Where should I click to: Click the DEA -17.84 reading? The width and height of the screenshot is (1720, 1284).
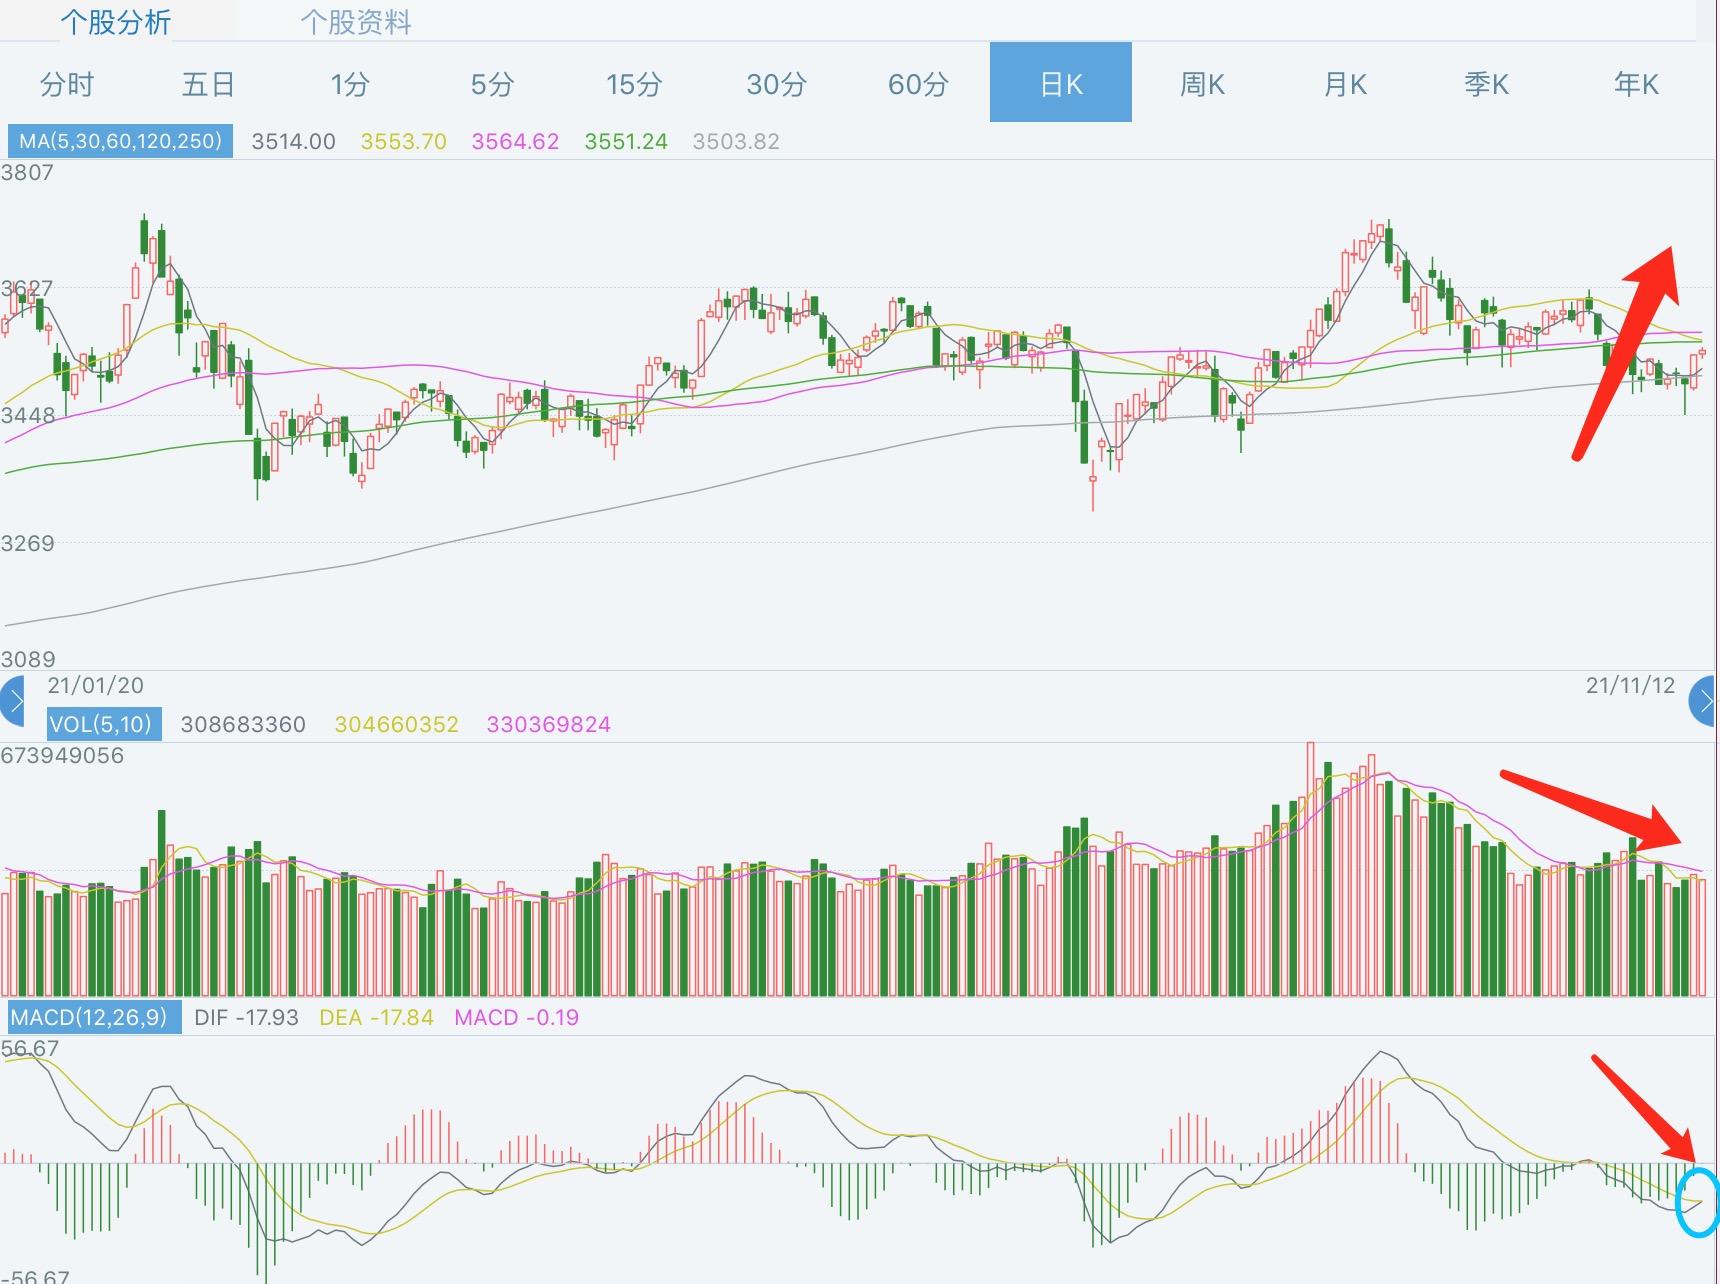pos(376,1018)
